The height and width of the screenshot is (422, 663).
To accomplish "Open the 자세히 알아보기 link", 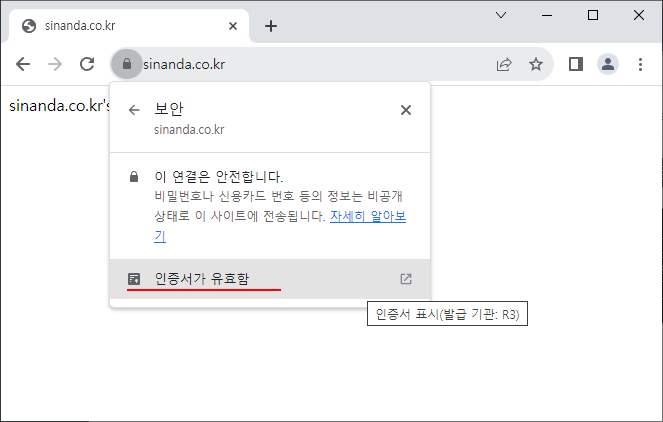I will [x=368, y=216].
